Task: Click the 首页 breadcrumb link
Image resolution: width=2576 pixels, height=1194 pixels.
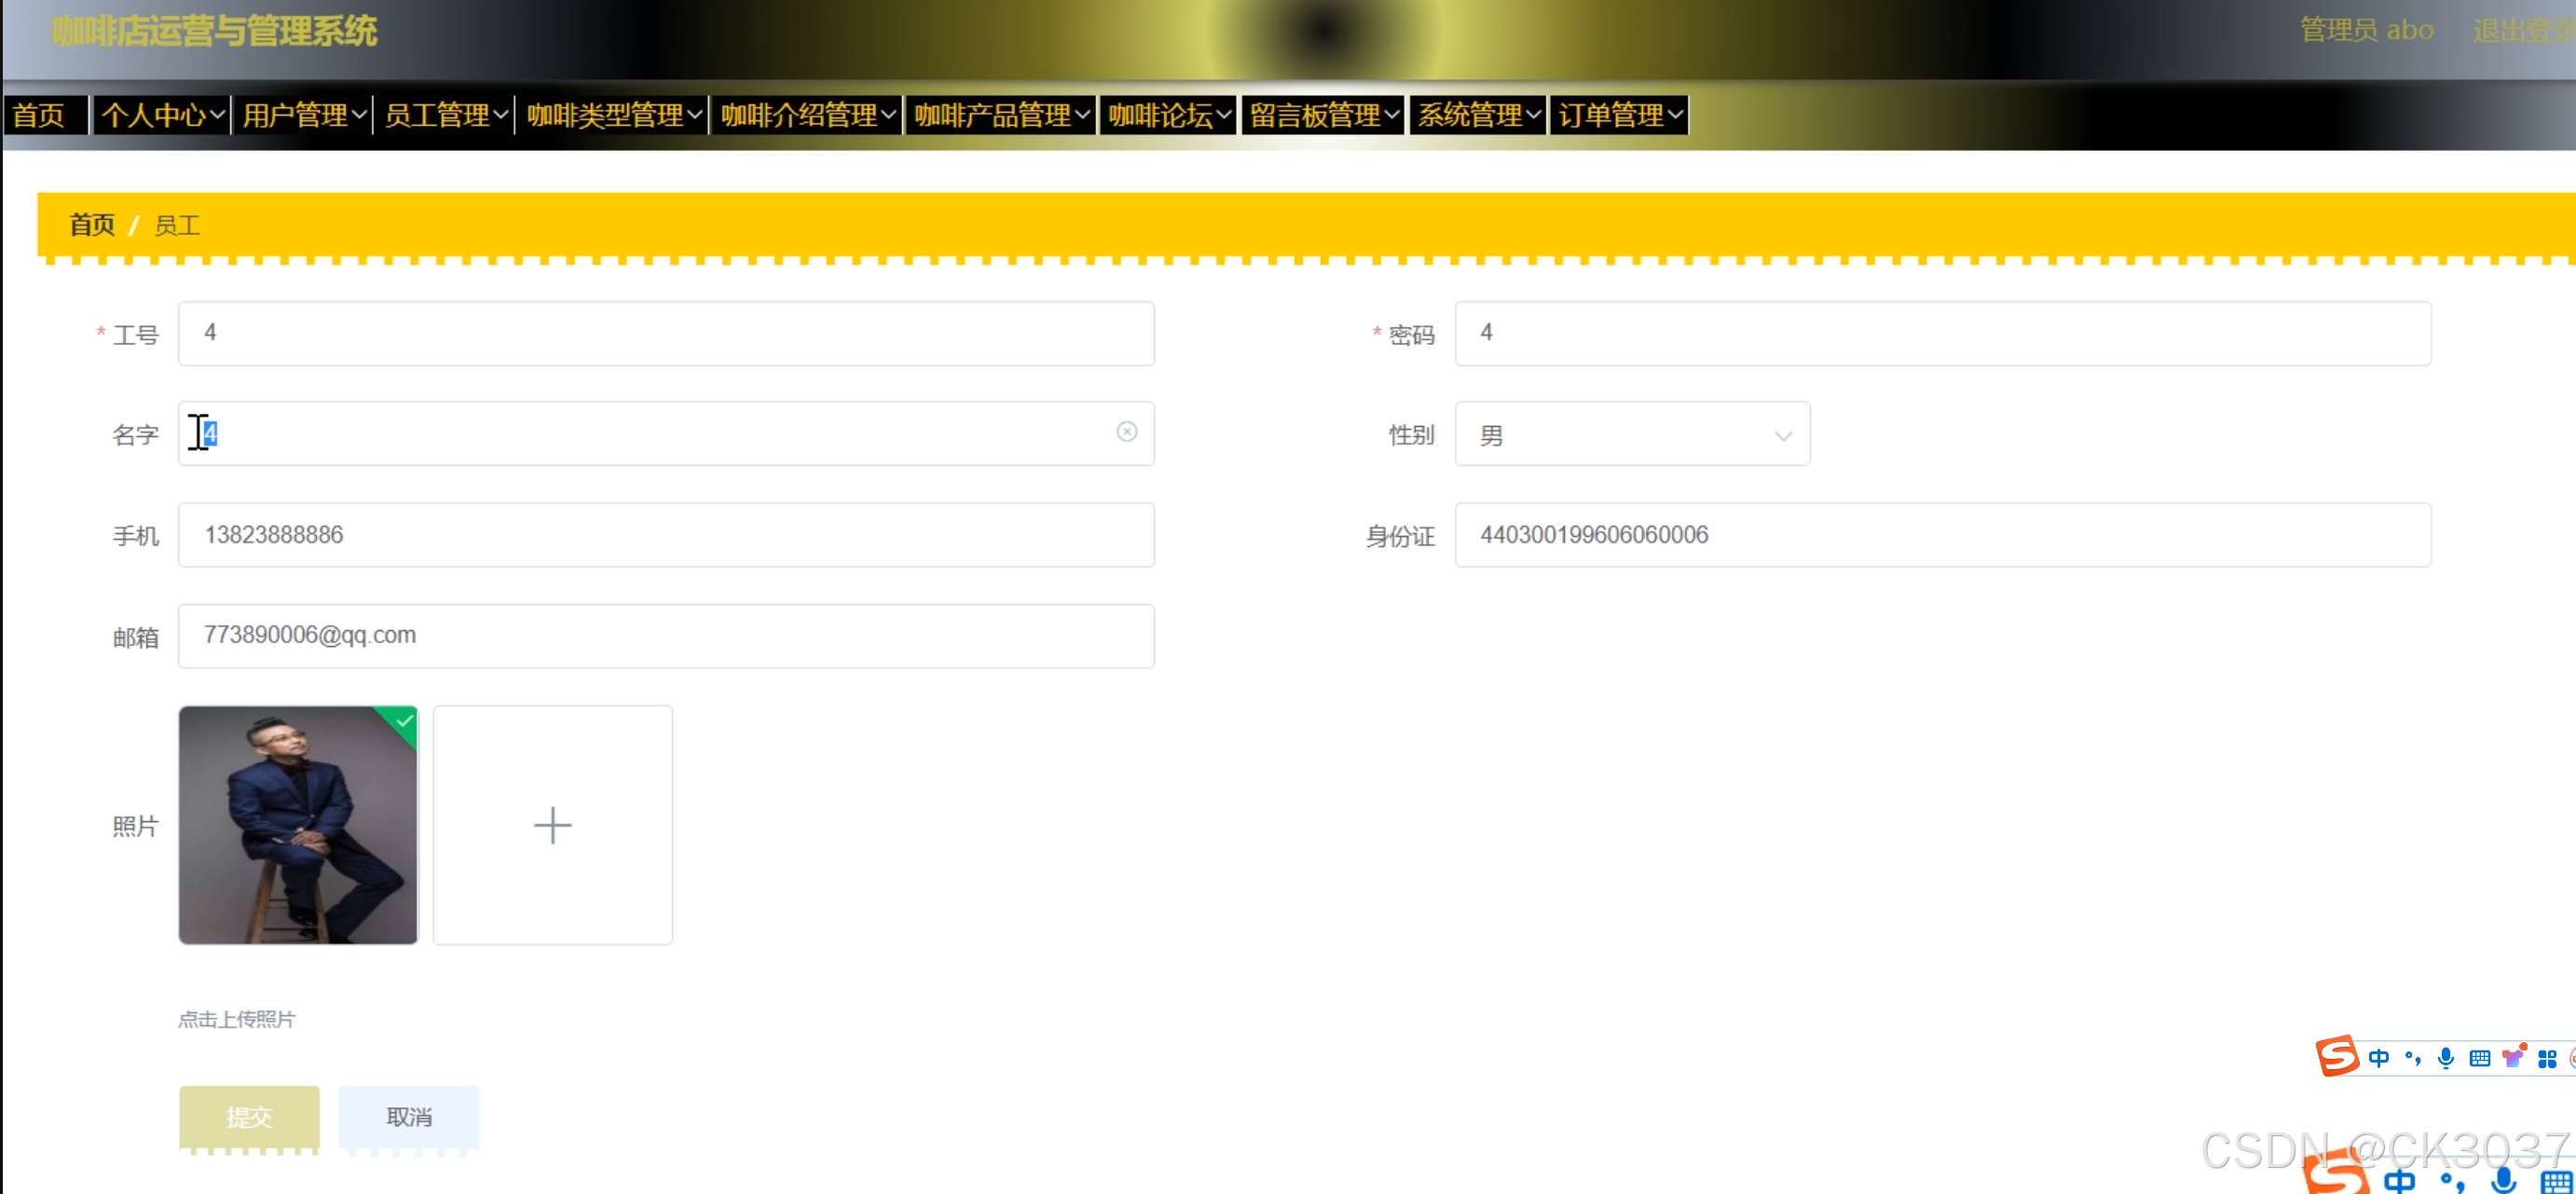Action: pos(92,225)
